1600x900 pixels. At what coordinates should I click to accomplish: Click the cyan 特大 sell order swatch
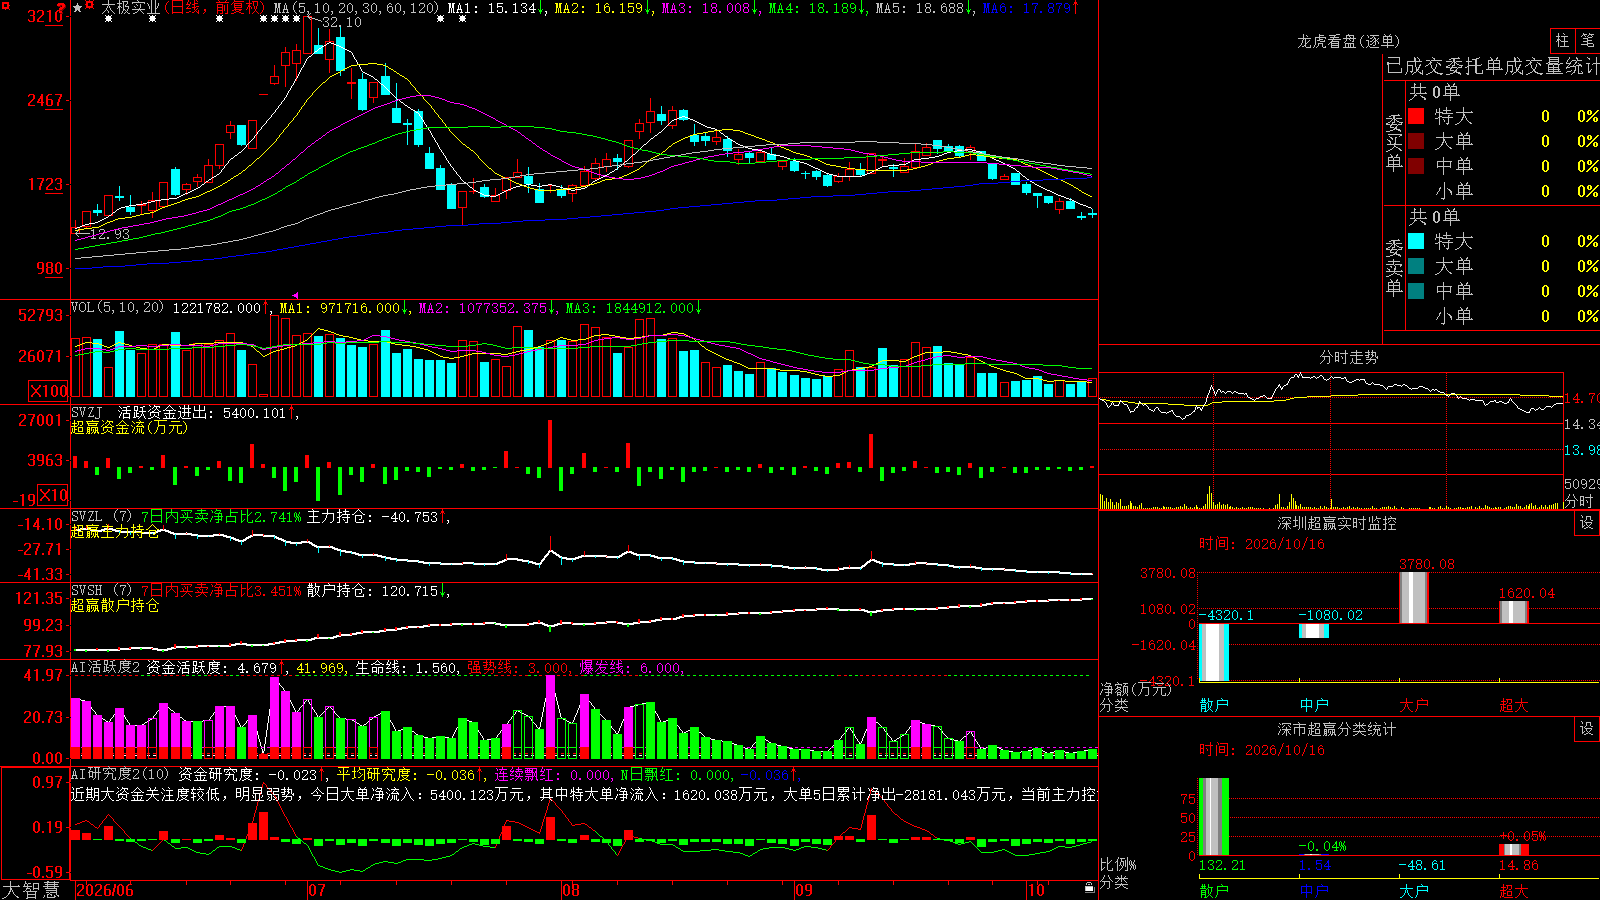[1416, 241]
